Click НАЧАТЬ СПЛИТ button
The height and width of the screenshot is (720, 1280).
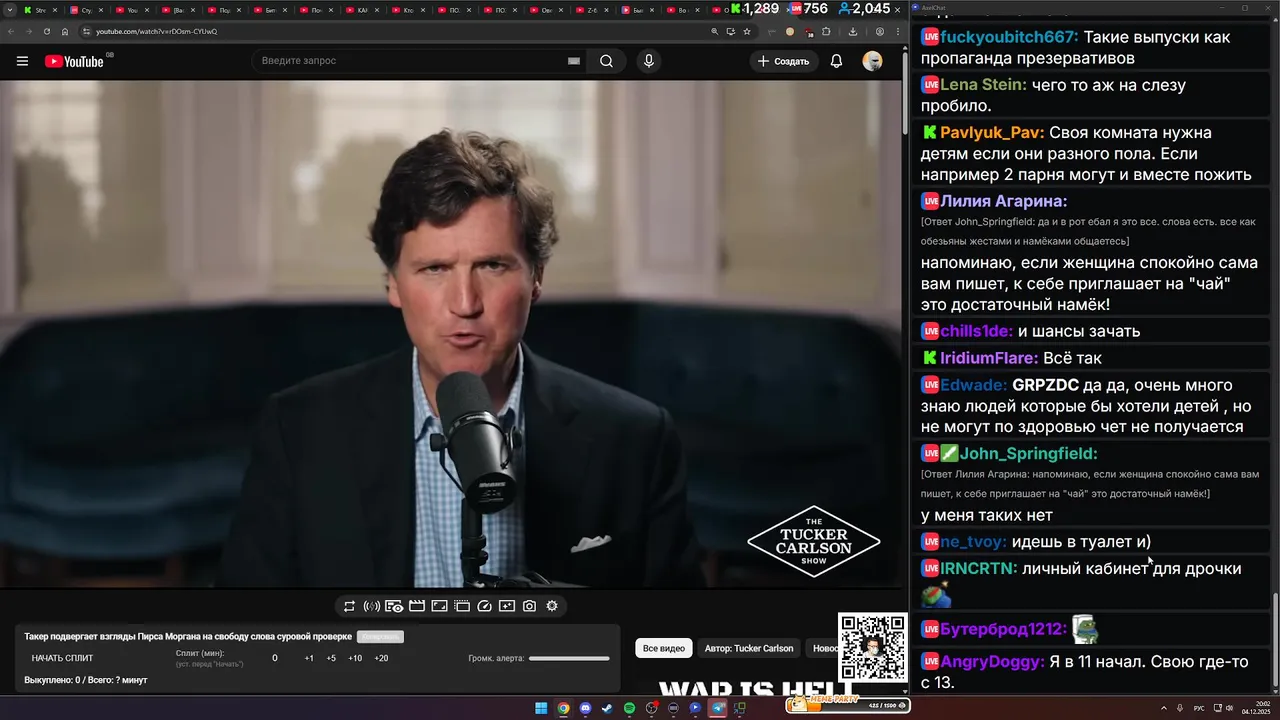point(62,658)
